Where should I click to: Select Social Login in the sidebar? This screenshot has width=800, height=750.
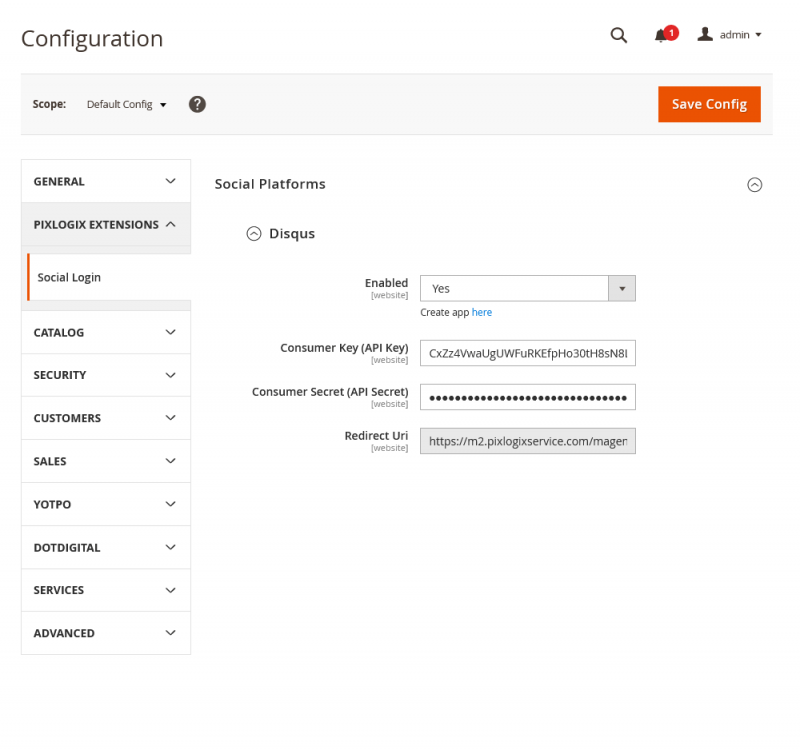[x=69, y=277]
